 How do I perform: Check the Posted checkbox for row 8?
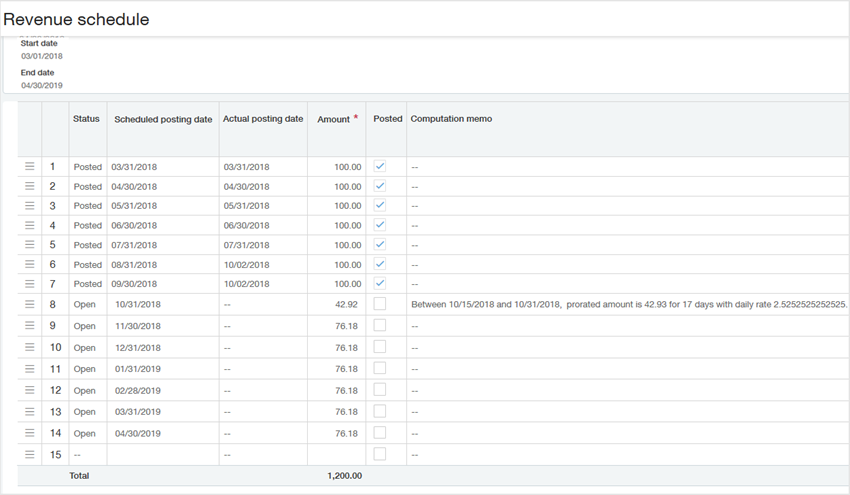tap(380, 304)
